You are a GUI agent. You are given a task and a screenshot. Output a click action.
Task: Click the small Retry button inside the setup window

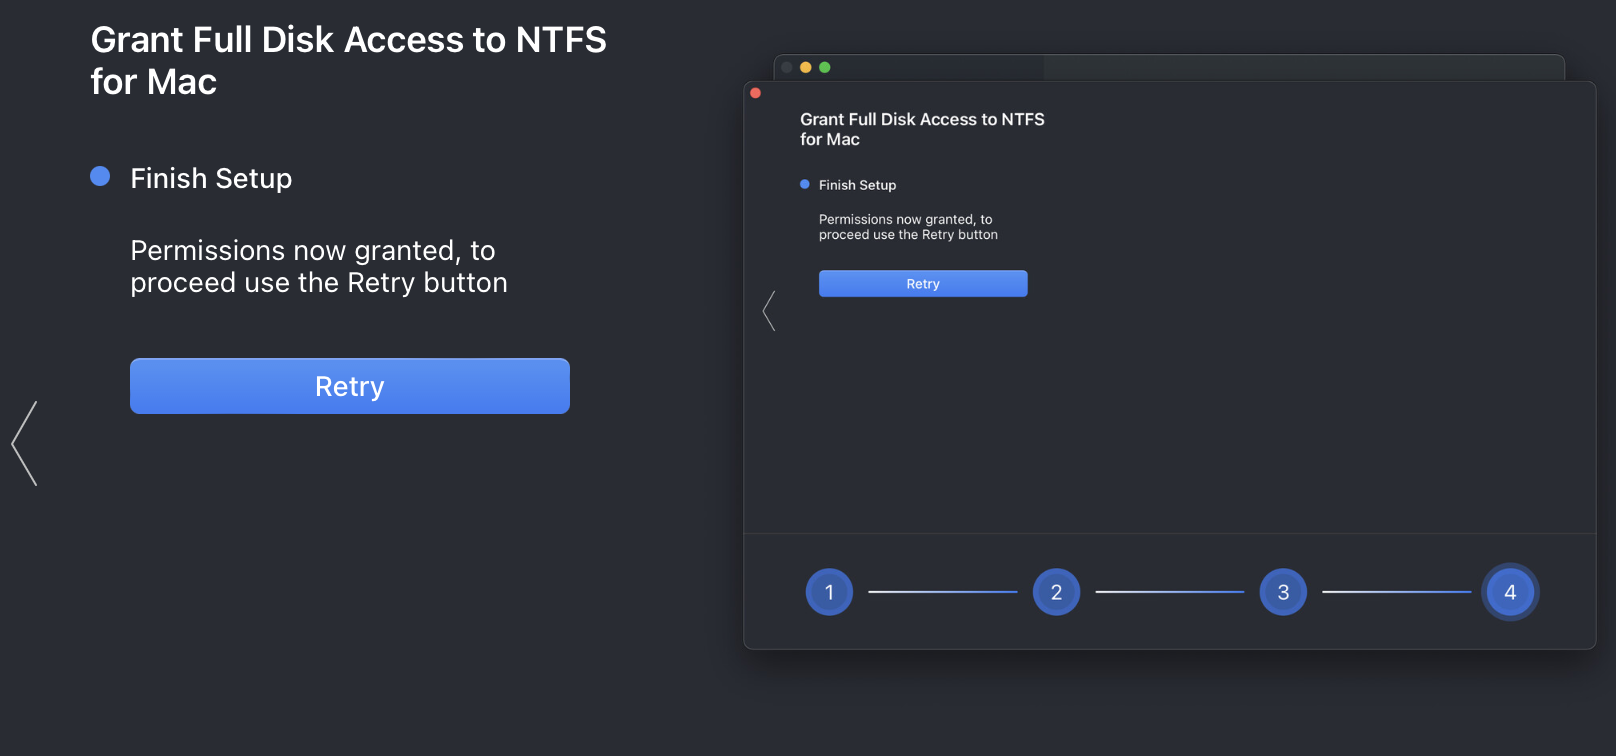pos(923,284)
